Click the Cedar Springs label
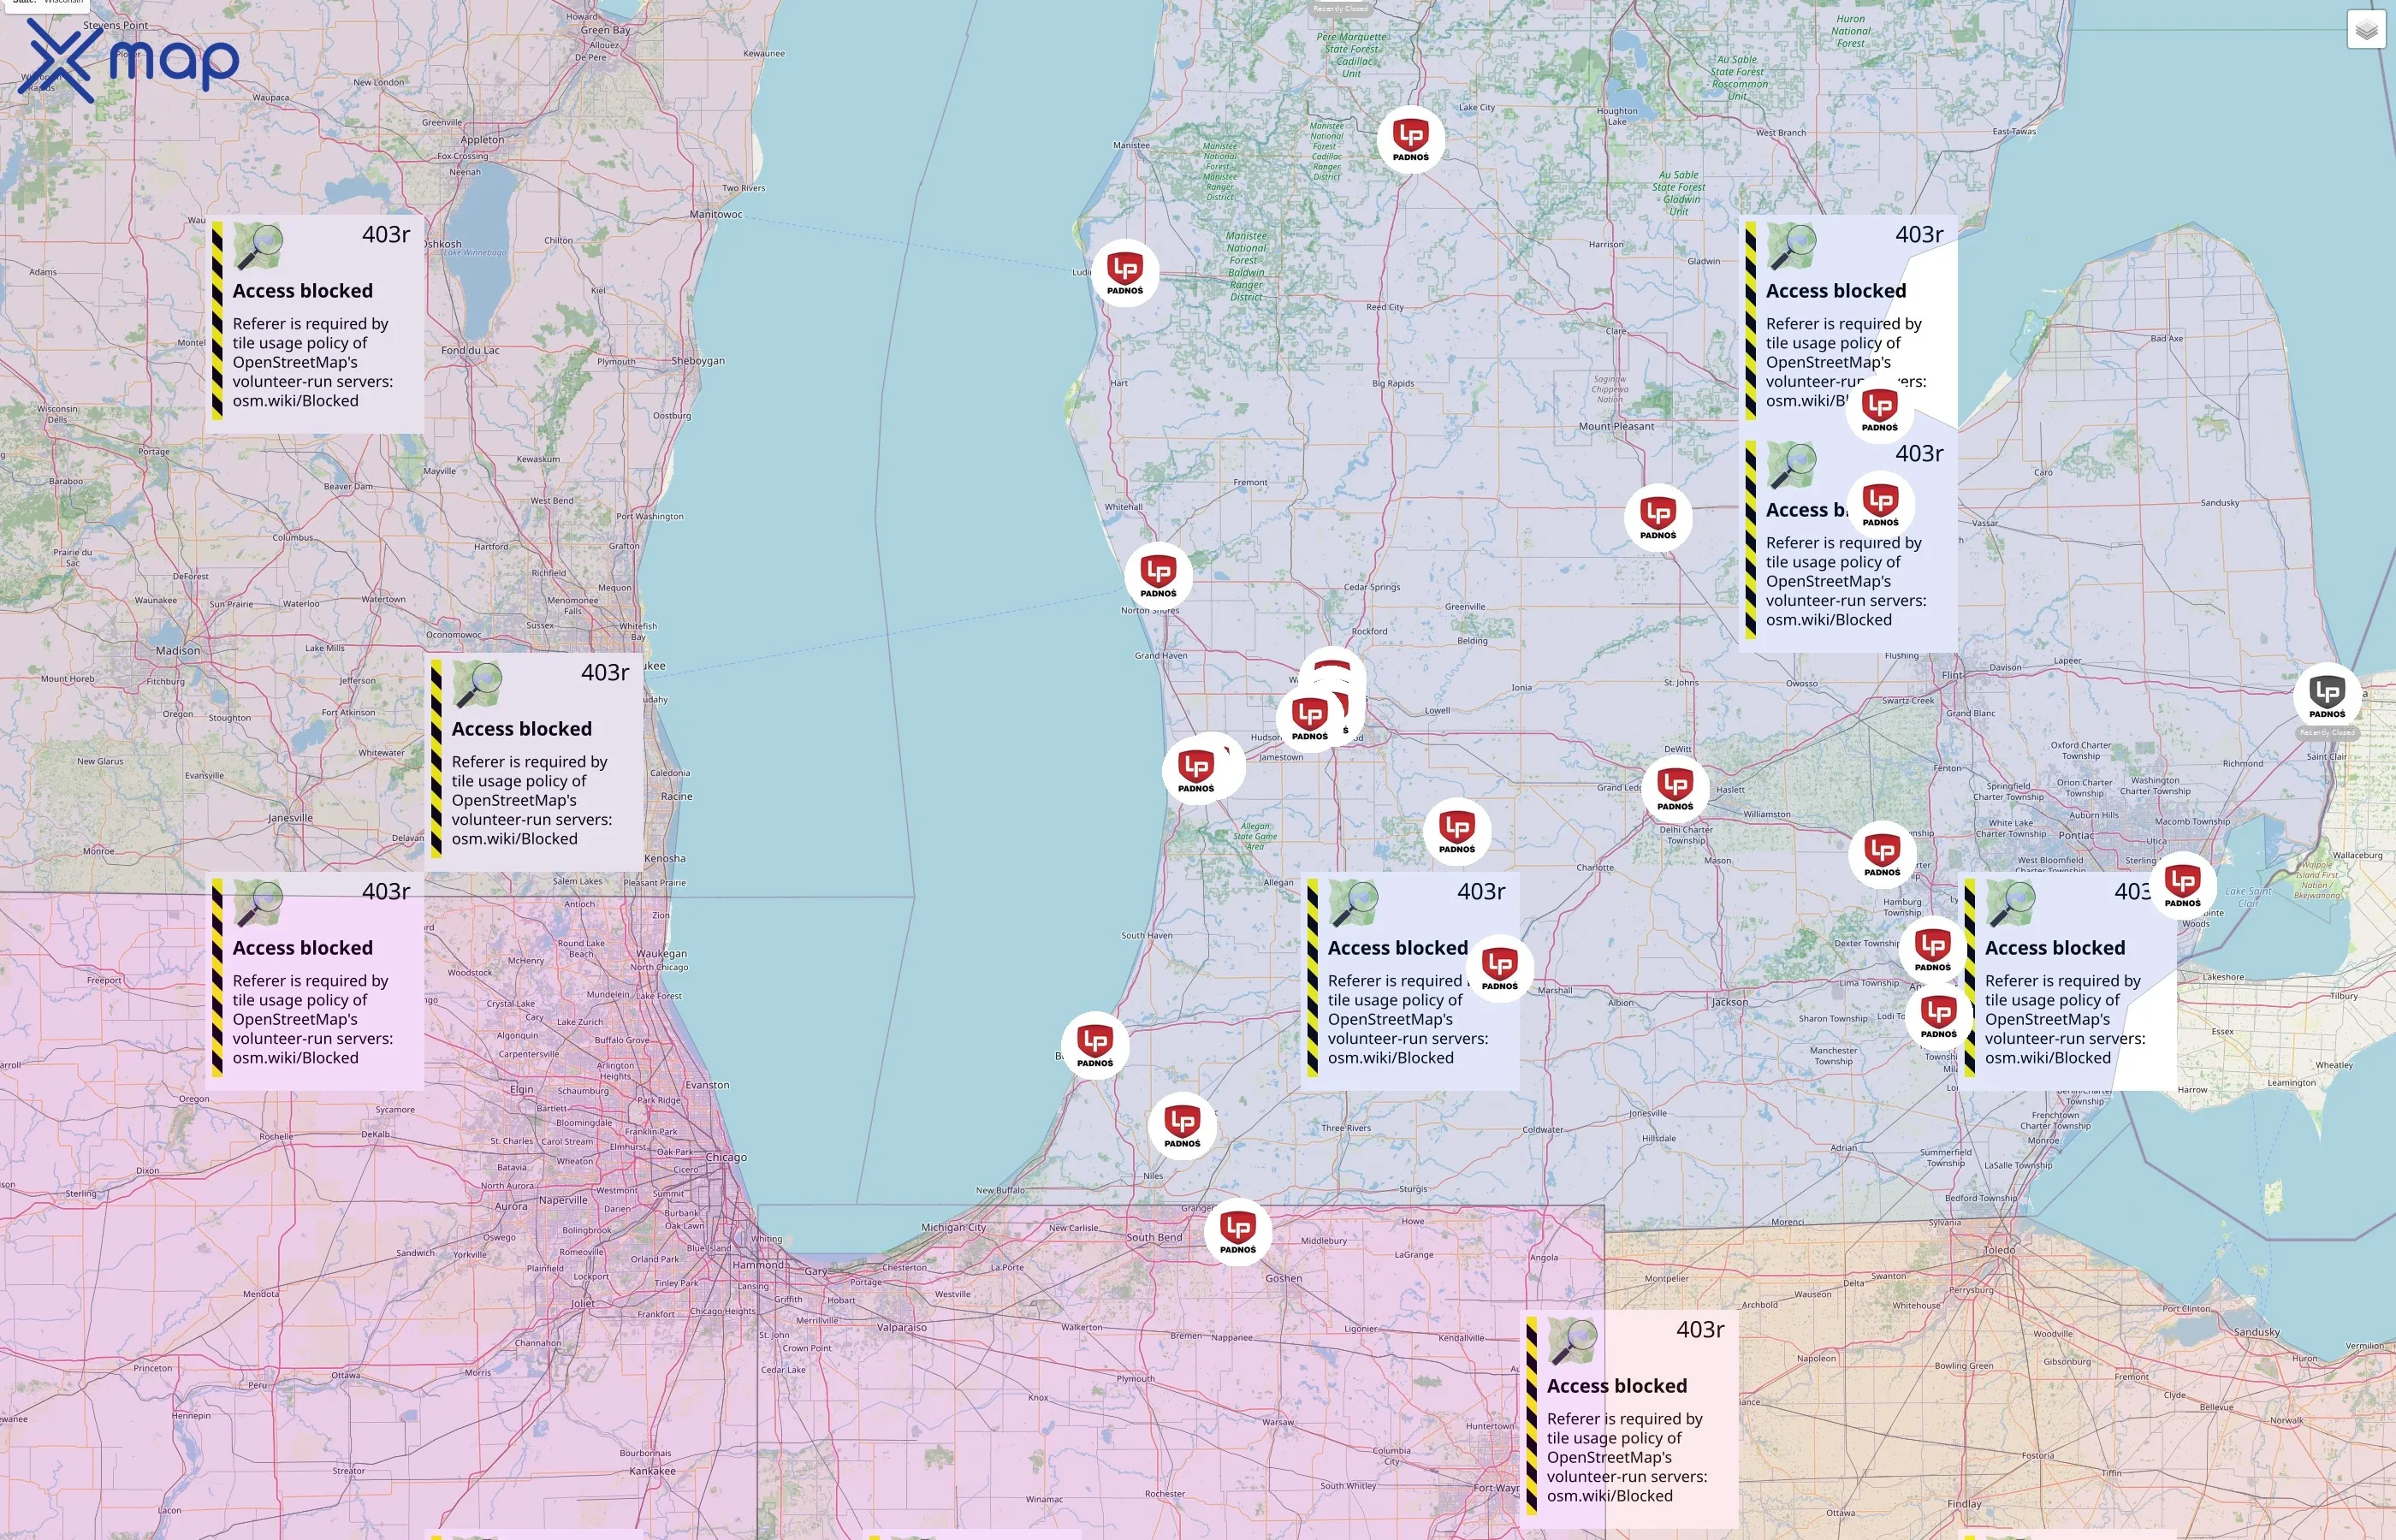Image resolution: width=2396 pixels, height=1540 pixels. 1372,587
